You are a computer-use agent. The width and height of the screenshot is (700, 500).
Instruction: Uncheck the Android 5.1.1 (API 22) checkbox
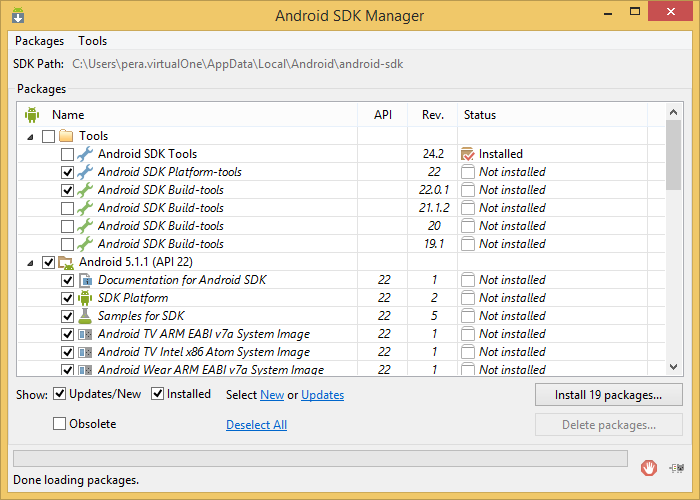48,262
